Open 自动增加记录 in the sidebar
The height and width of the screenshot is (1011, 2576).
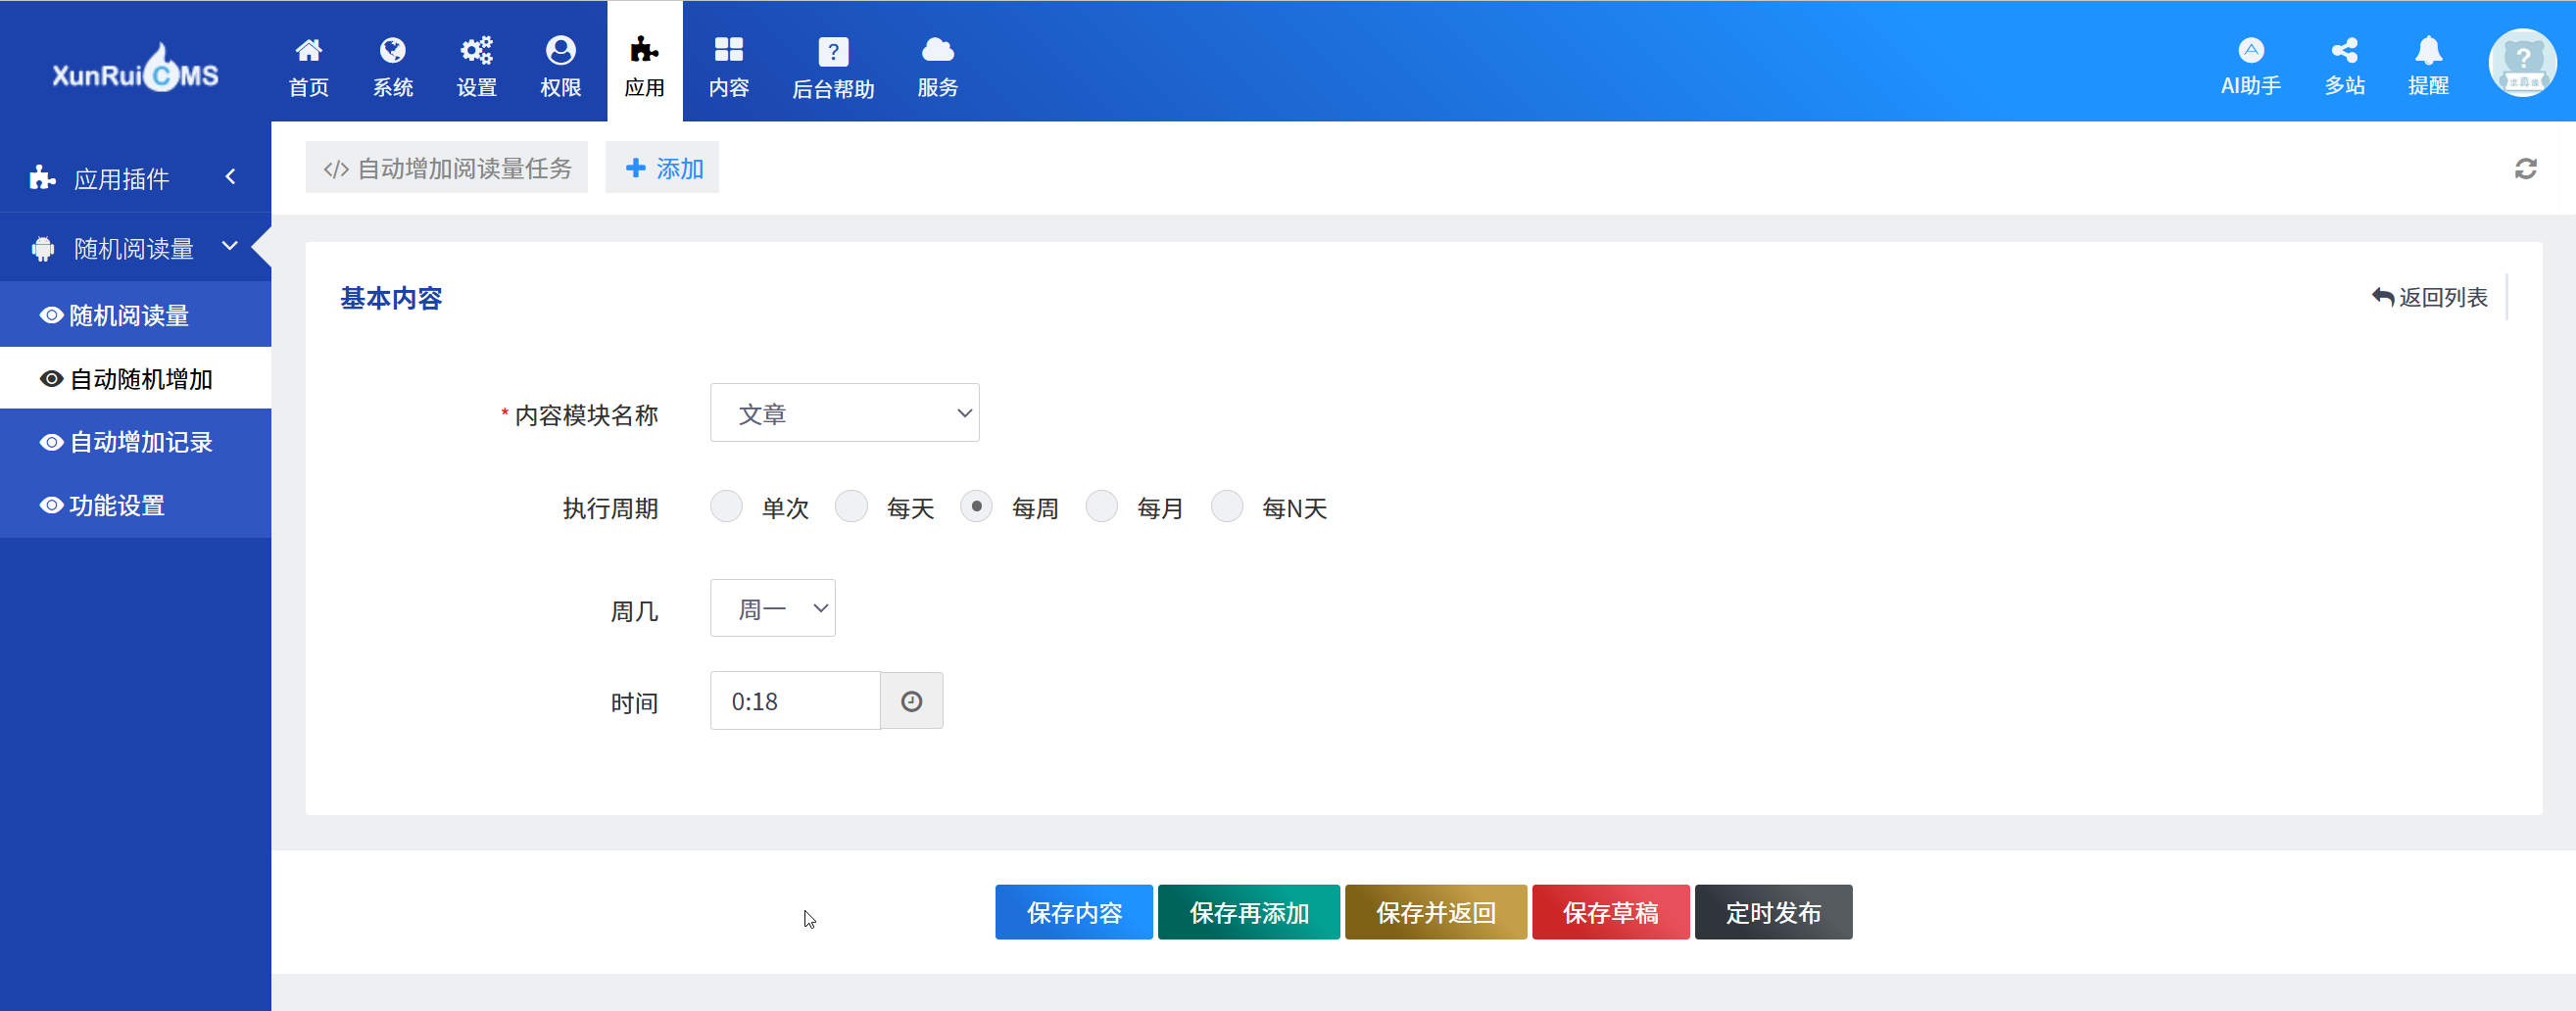pyautogui.click(x=140, y=441)
